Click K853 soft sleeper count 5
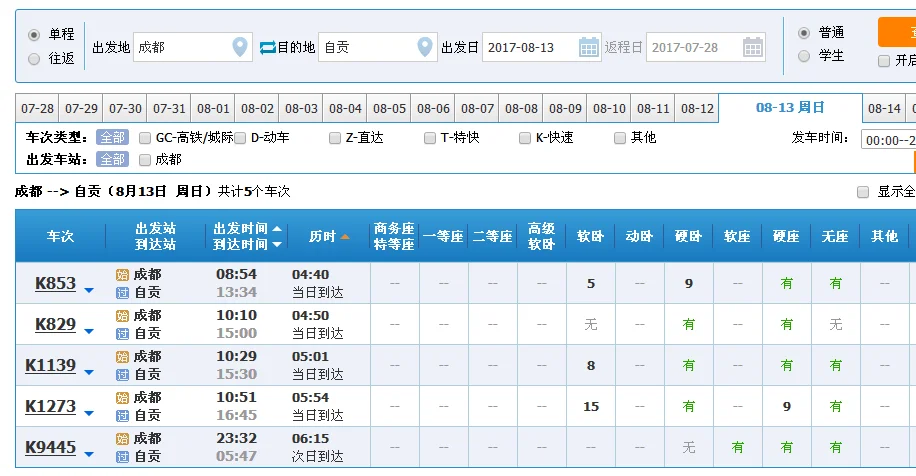The height and width of the screenshot is (476, 916). (x=591, y=283)
